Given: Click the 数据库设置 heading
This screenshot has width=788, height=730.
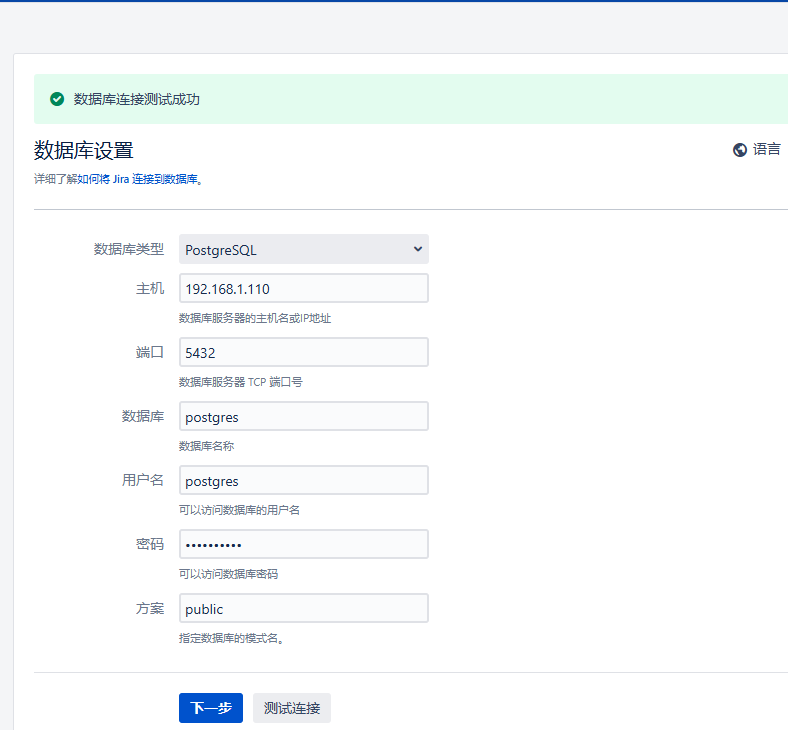Looking at the screenshot, I should pyautogui.click(x=83, y=150).
